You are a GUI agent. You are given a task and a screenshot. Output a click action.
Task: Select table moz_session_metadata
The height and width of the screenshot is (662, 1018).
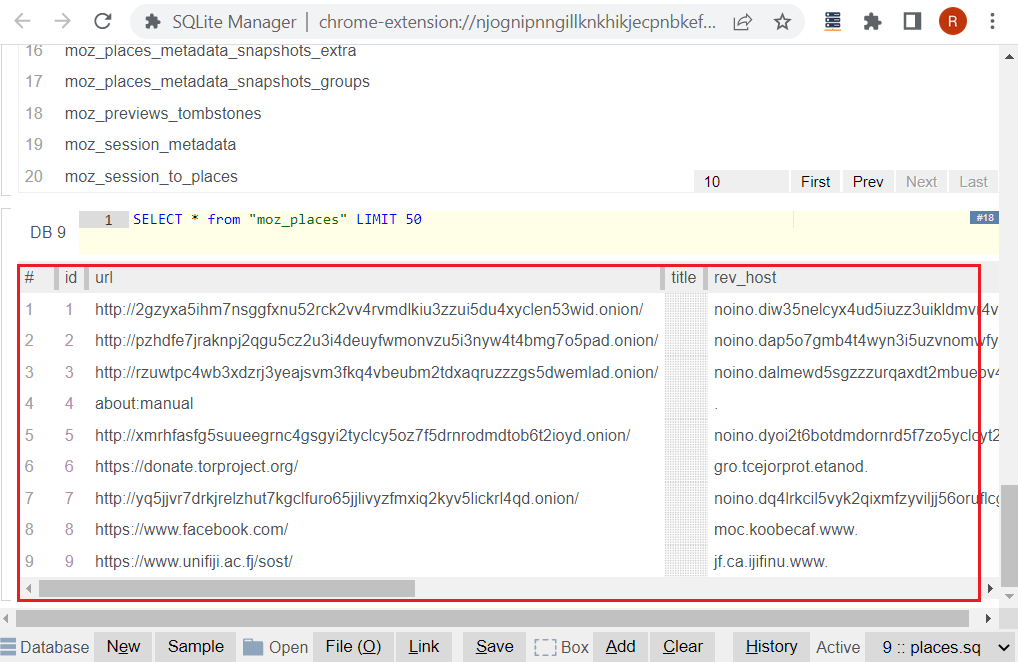[150, 145]
